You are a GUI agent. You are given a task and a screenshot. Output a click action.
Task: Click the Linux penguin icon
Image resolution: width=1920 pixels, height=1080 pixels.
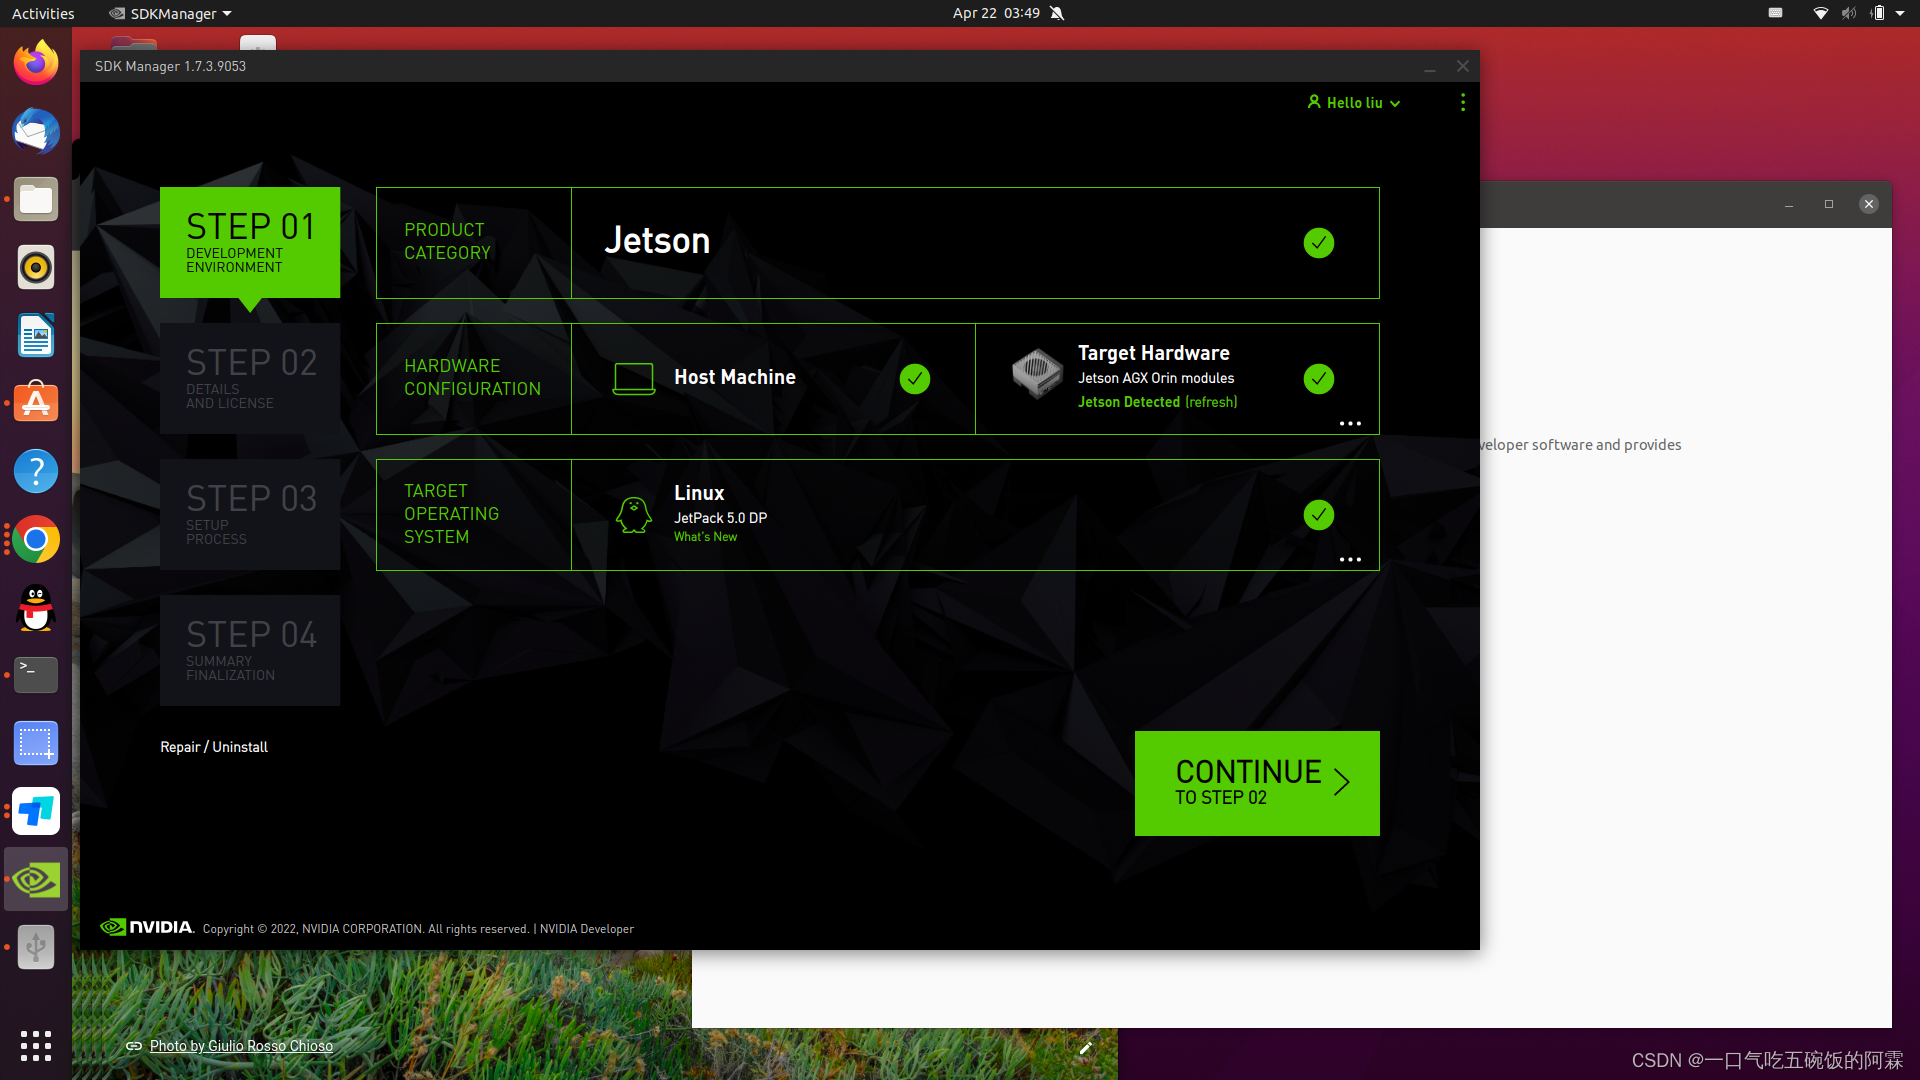633,515
